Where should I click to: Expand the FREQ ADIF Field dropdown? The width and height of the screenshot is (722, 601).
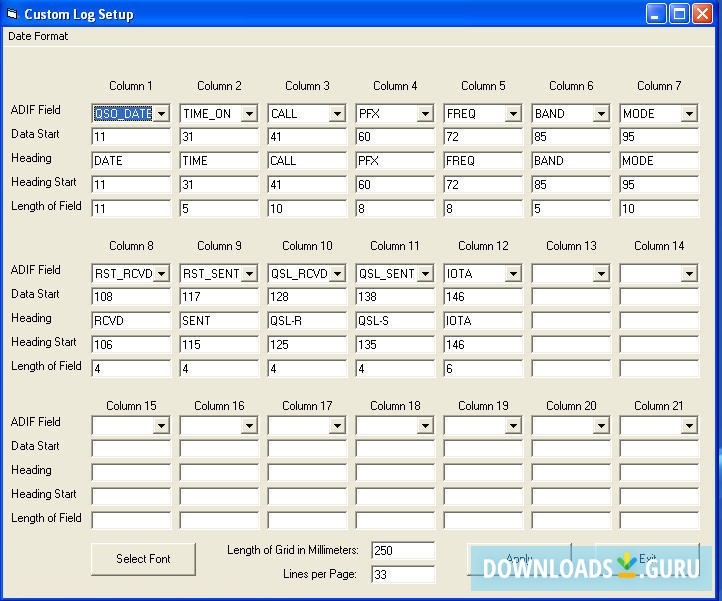pos(513,113)
